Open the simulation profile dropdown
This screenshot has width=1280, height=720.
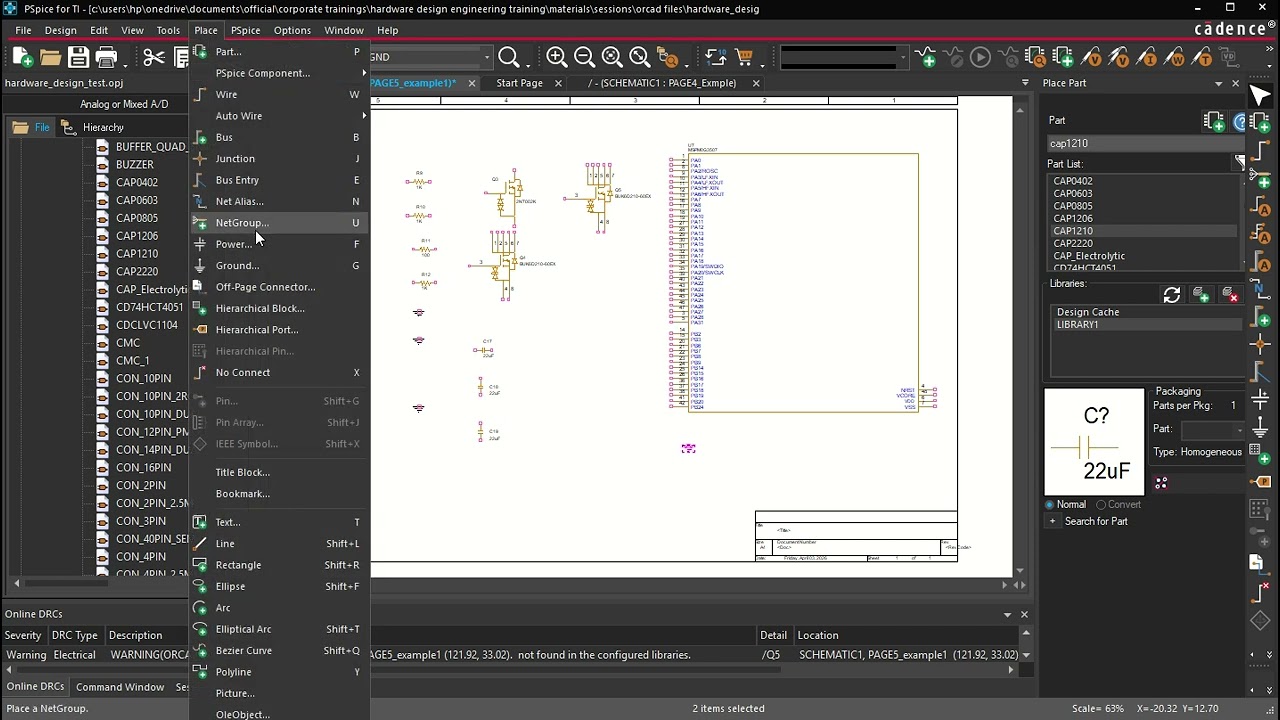tap(901, 57)
